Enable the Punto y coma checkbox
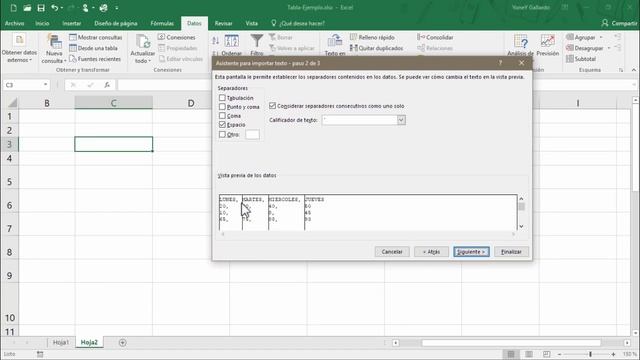 [222, 107]
